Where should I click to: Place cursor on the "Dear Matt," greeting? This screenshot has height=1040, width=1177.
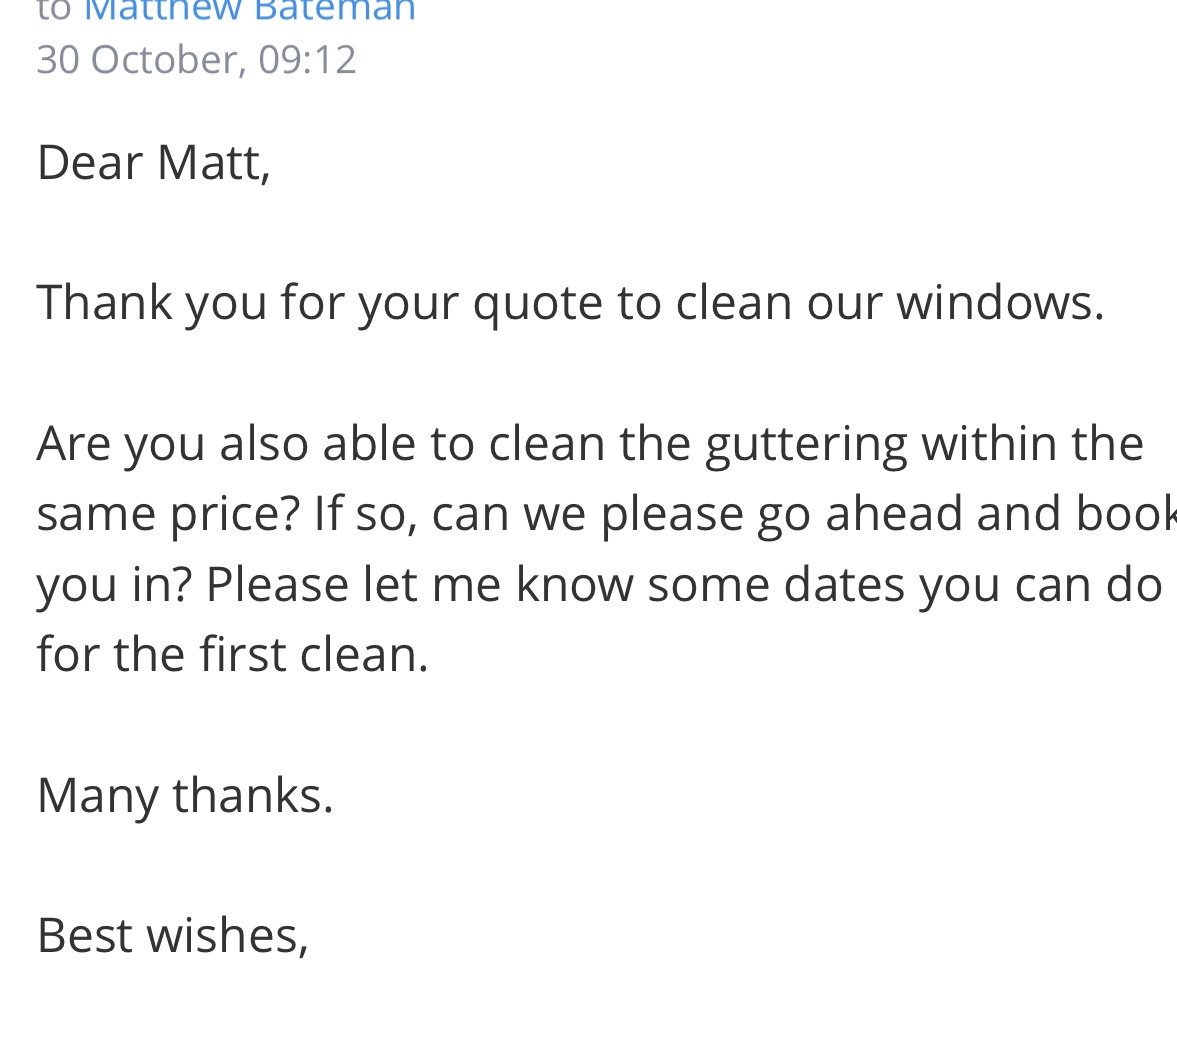tap(153, 162)
